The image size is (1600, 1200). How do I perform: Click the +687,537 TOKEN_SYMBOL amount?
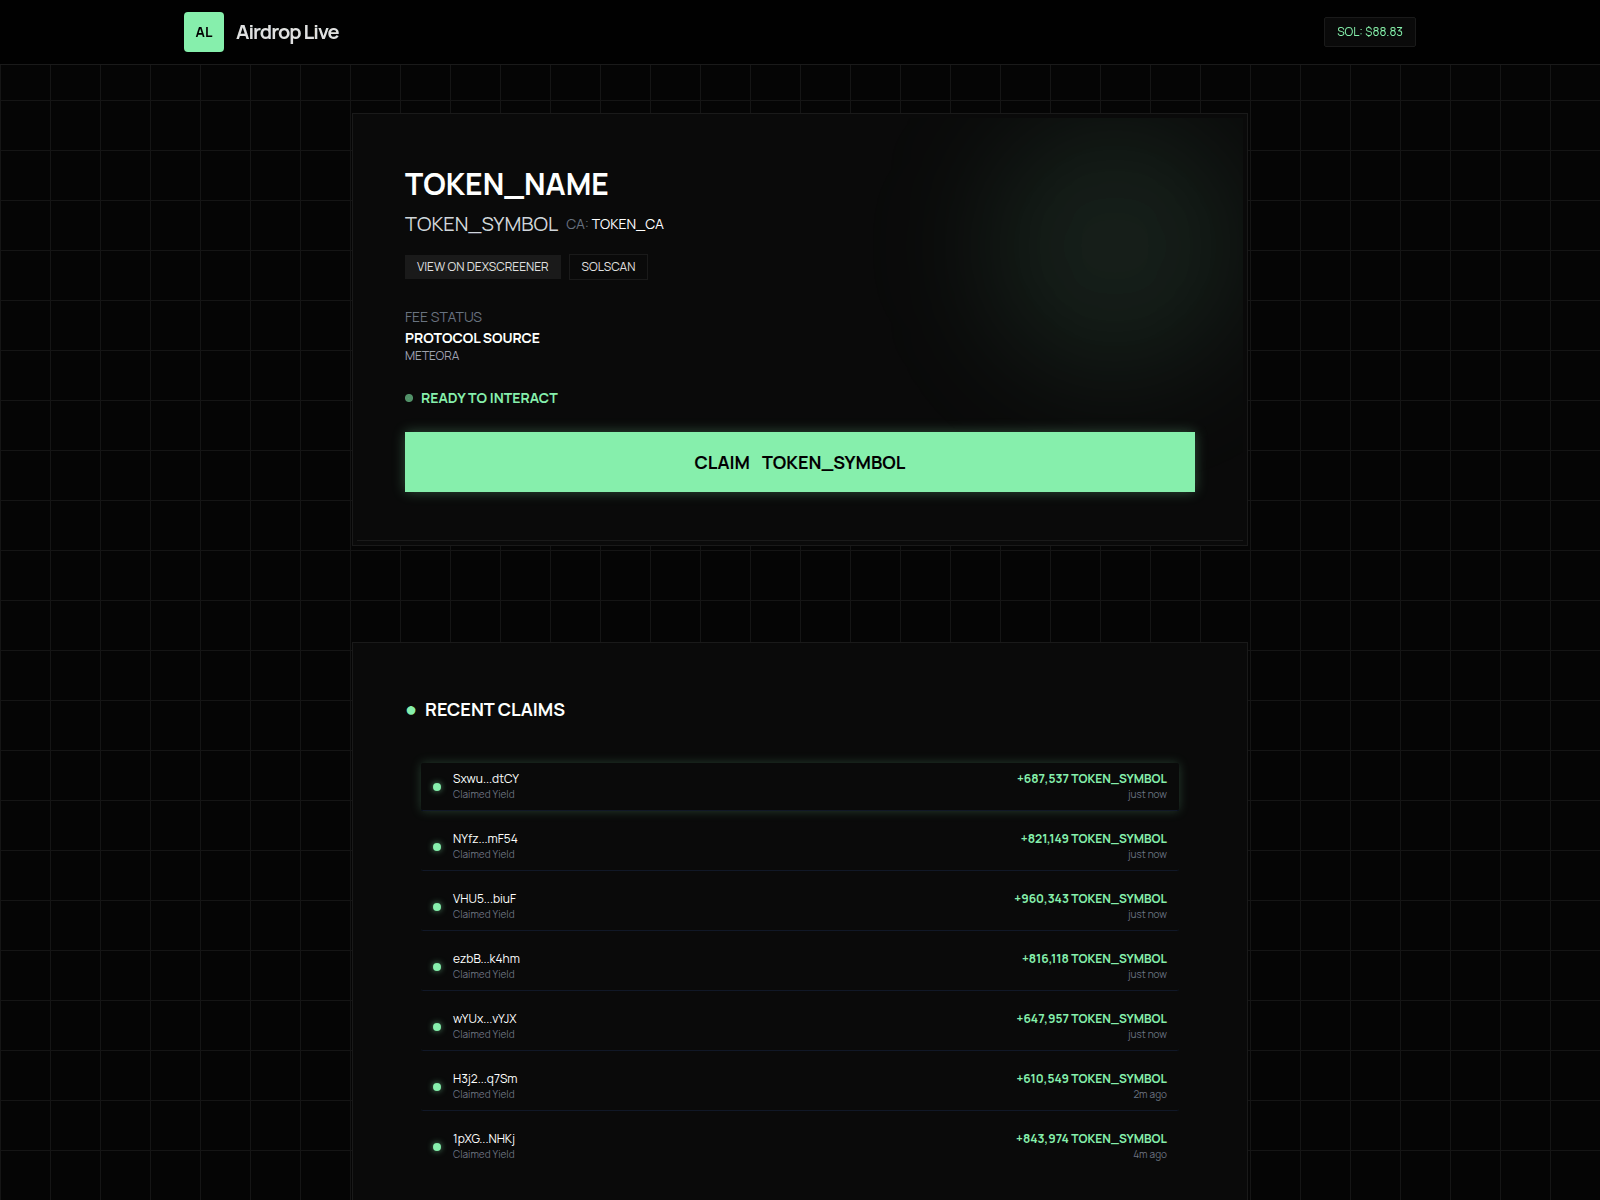coord(1091,778)
